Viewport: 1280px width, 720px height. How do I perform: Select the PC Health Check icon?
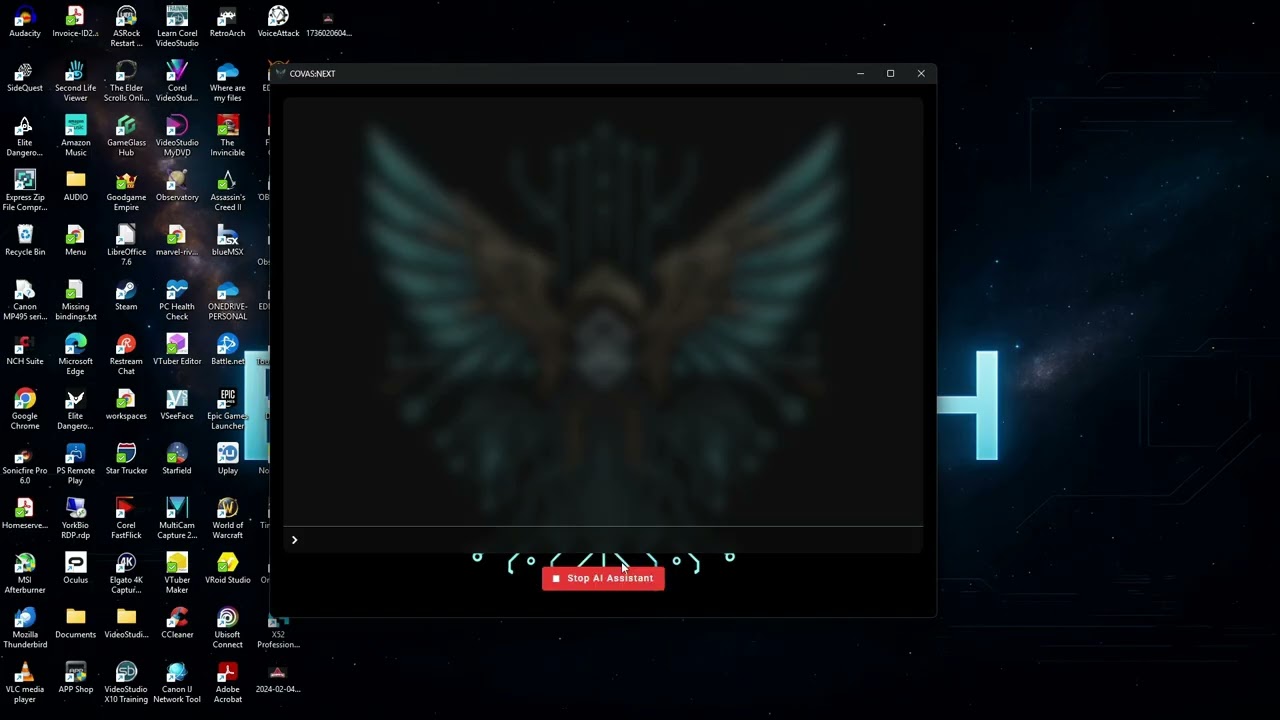(177, 300)
